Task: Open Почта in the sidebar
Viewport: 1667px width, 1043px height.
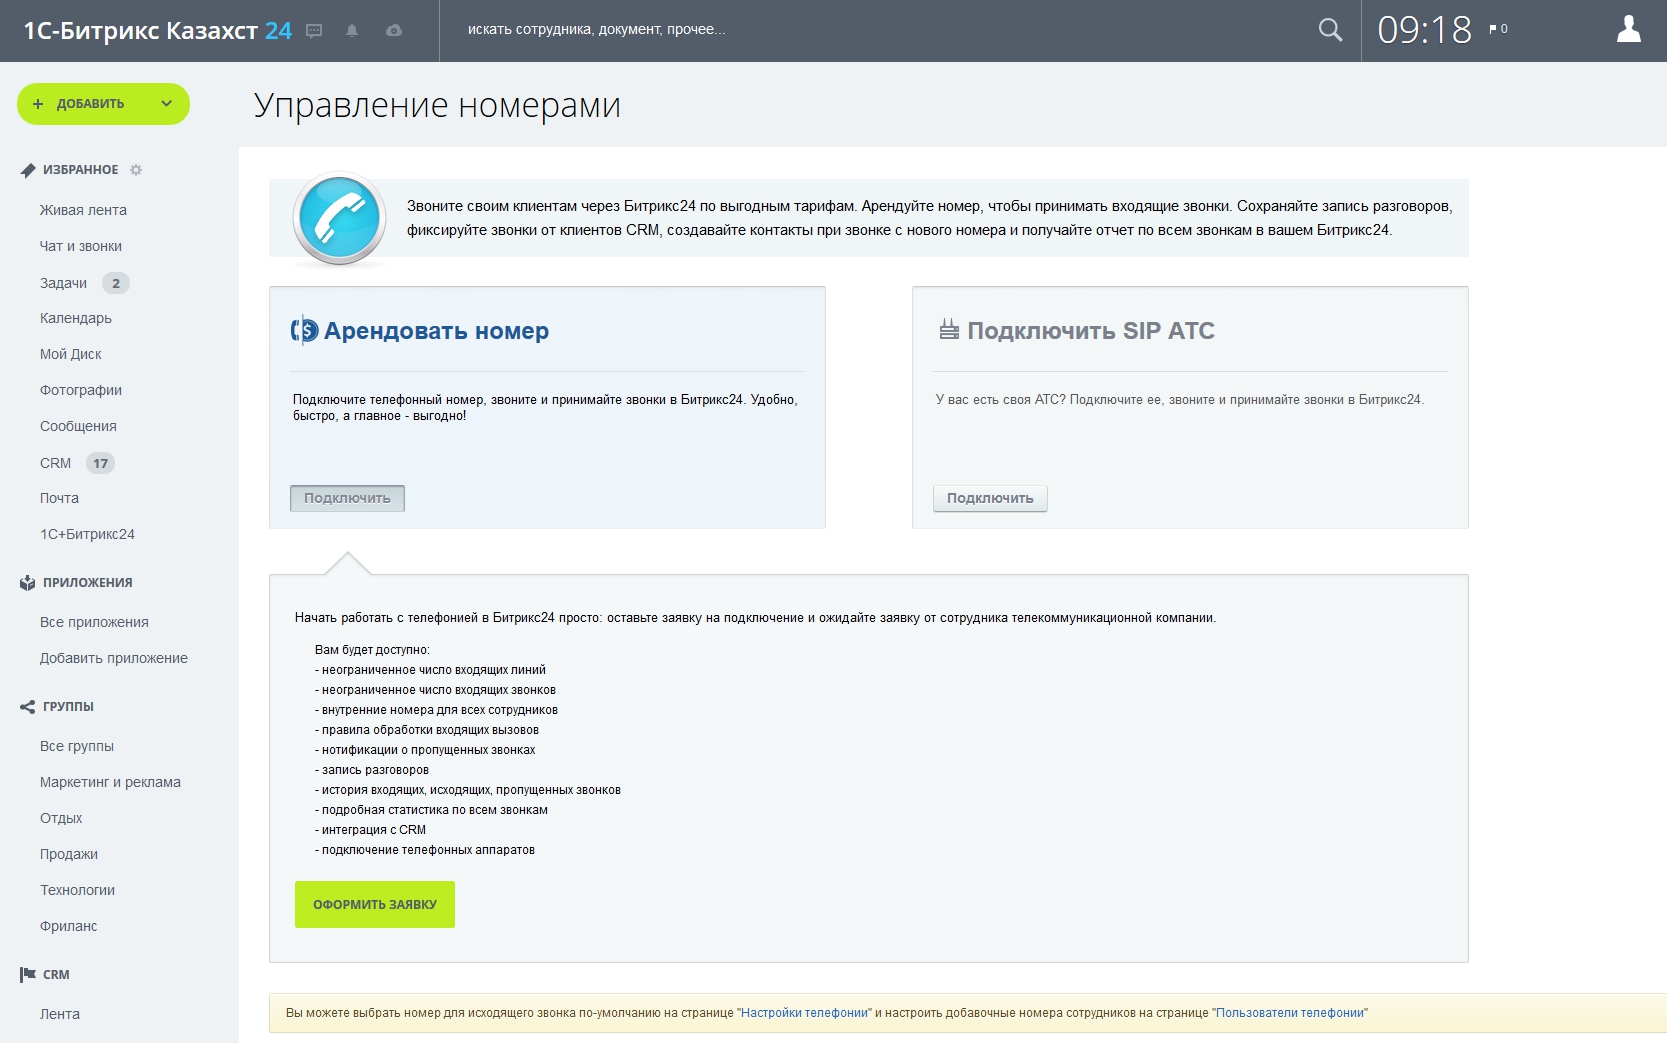Action: (x=59, y=498)
